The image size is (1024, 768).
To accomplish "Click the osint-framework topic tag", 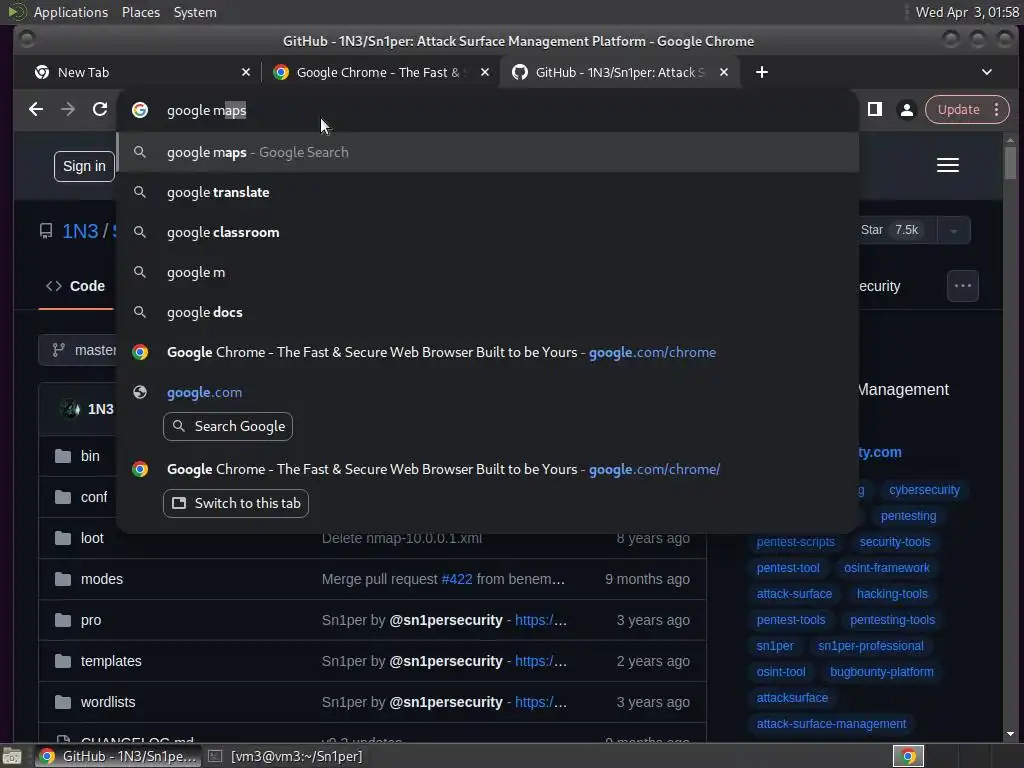I will 886,568.
